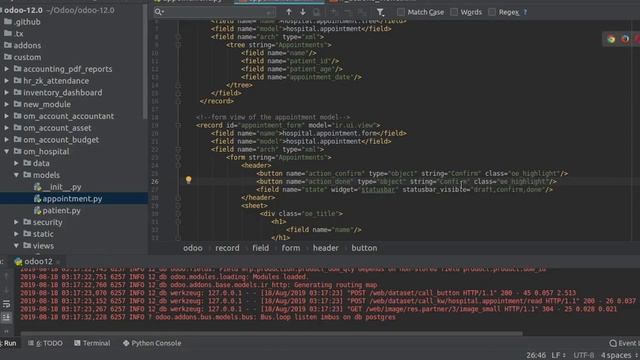640x360 pixels.
Task: Select the field breadcrumb
Action: coord(260,248)
